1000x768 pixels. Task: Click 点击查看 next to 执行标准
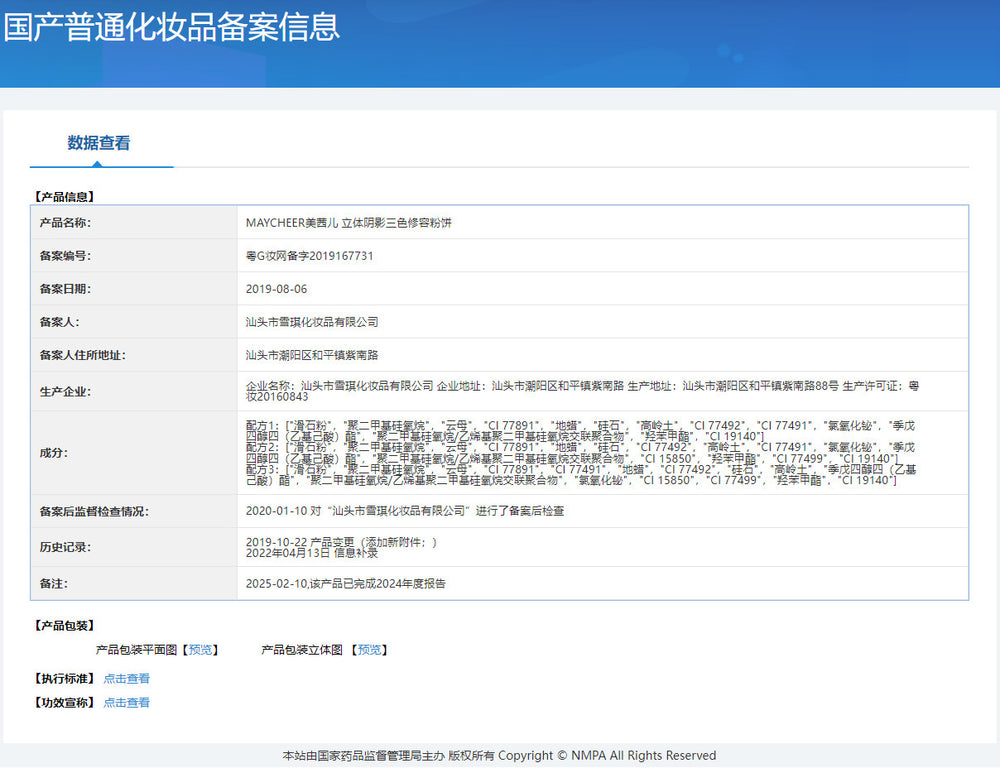[126, 679]
